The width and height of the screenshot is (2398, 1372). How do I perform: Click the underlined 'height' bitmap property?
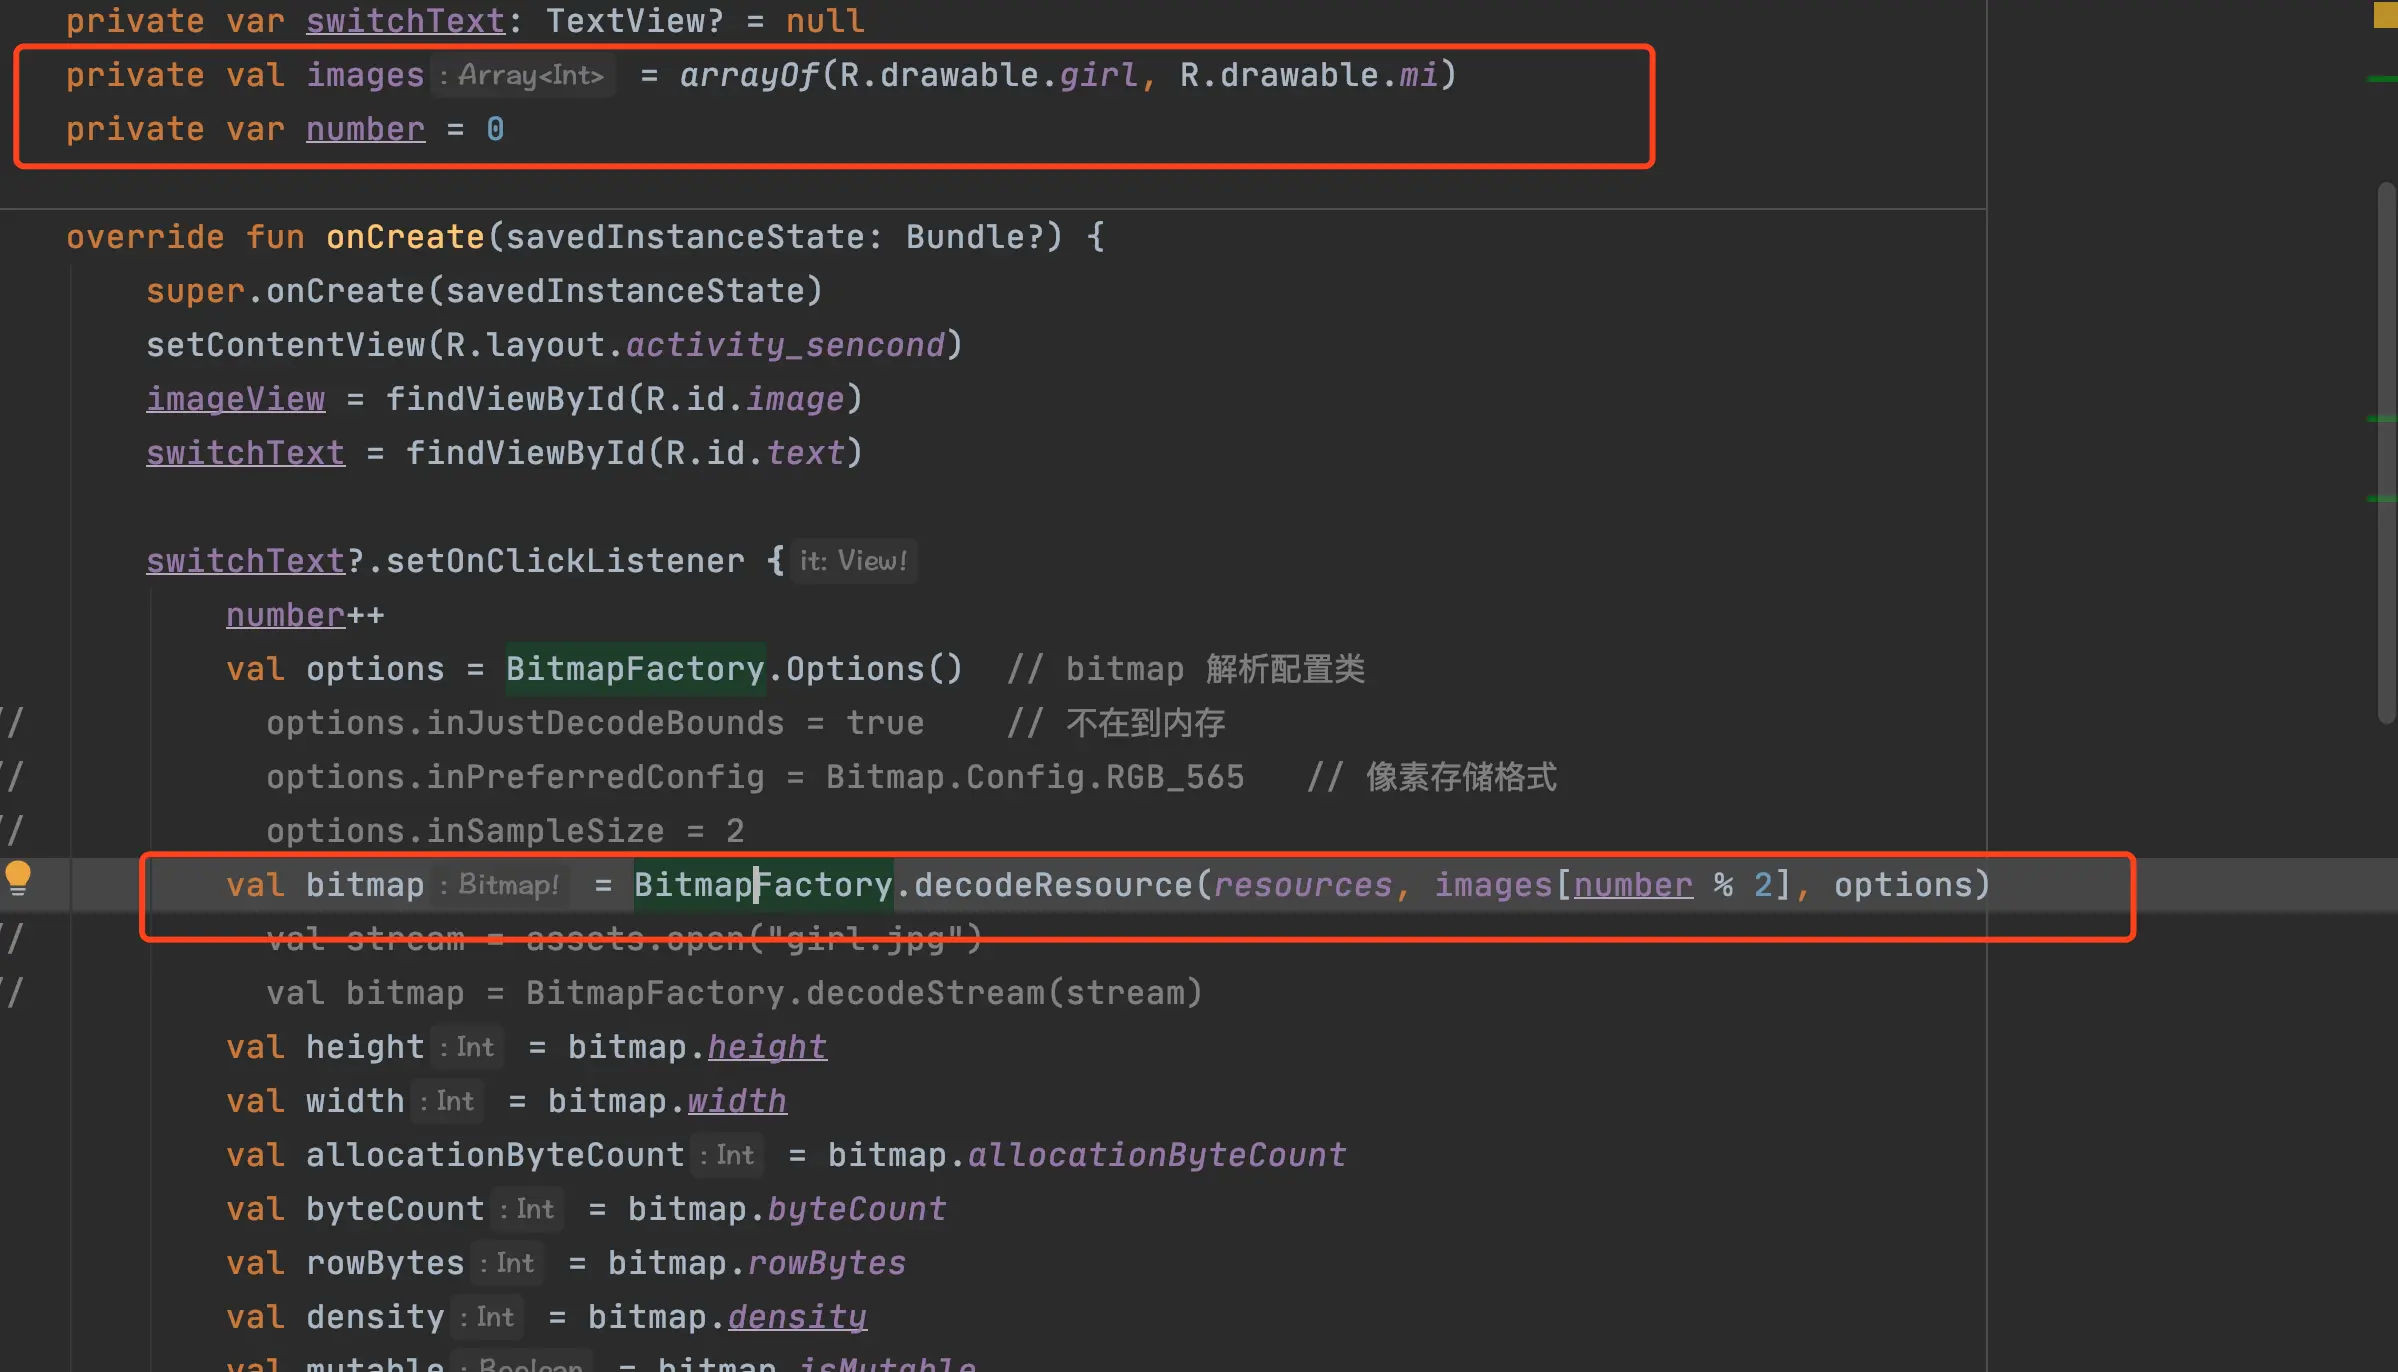[x=767, y=1047]
